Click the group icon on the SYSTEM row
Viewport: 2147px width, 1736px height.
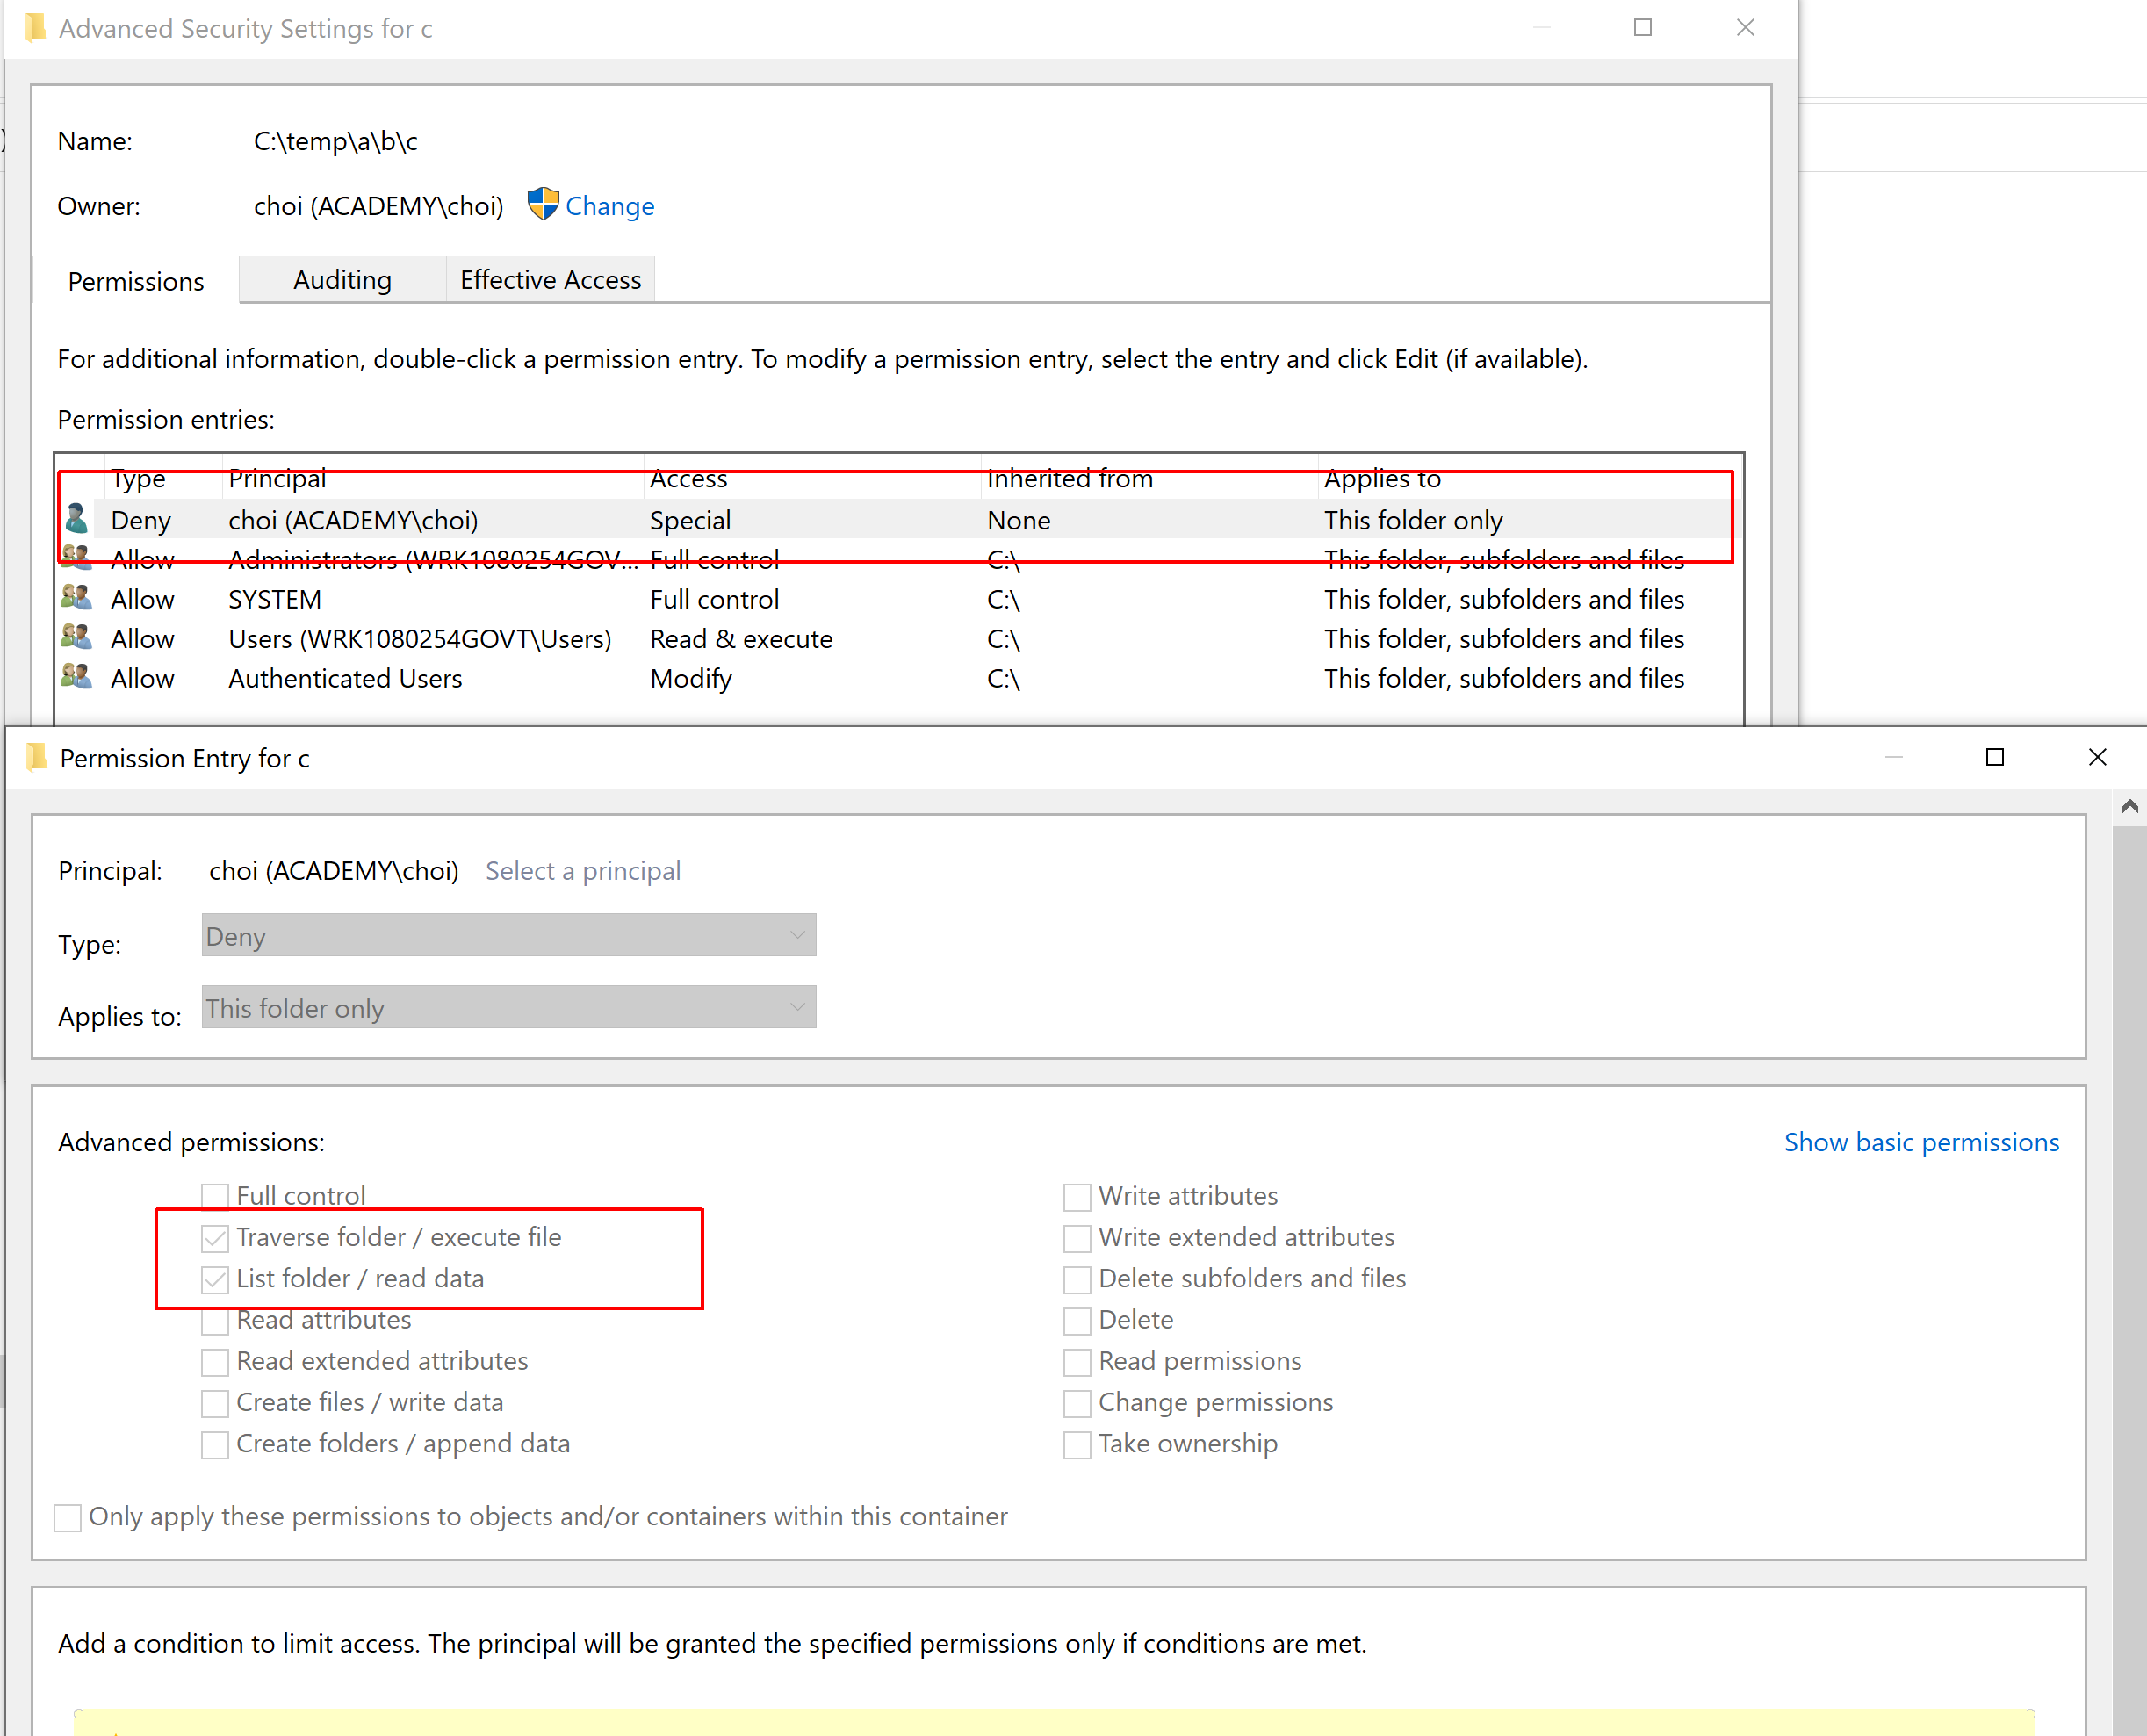(76, 598)
